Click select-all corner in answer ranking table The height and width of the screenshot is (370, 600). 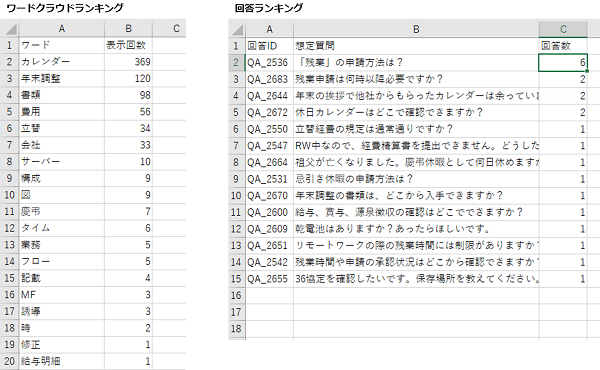pos(237,29)
